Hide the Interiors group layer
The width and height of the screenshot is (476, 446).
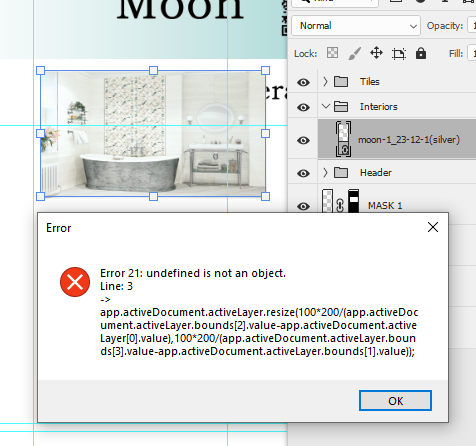pyautogui.click(x=303, y=107)
